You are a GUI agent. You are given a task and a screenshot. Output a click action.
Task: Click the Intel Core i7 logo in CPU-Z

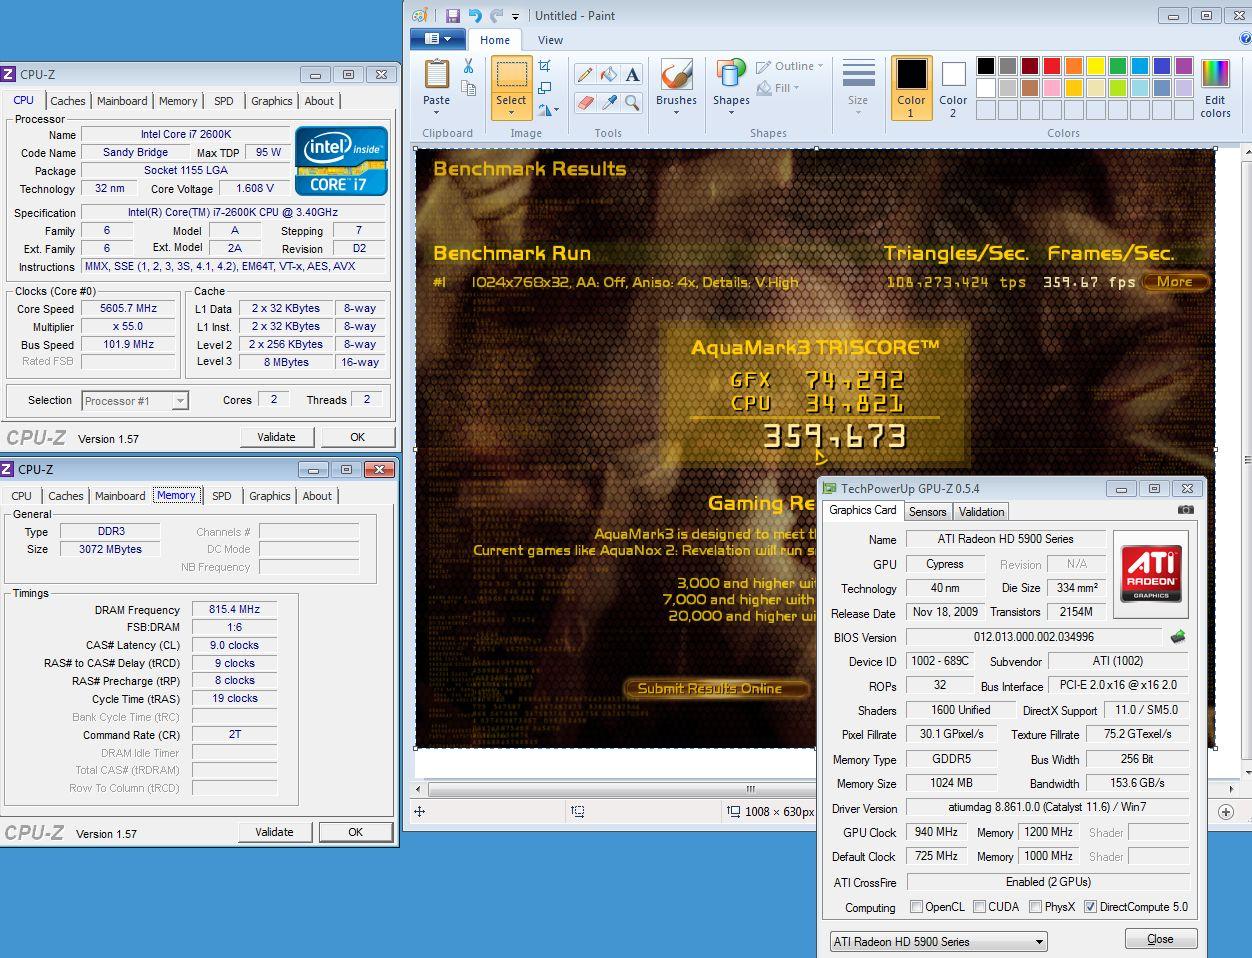click(x=341, y=160)
